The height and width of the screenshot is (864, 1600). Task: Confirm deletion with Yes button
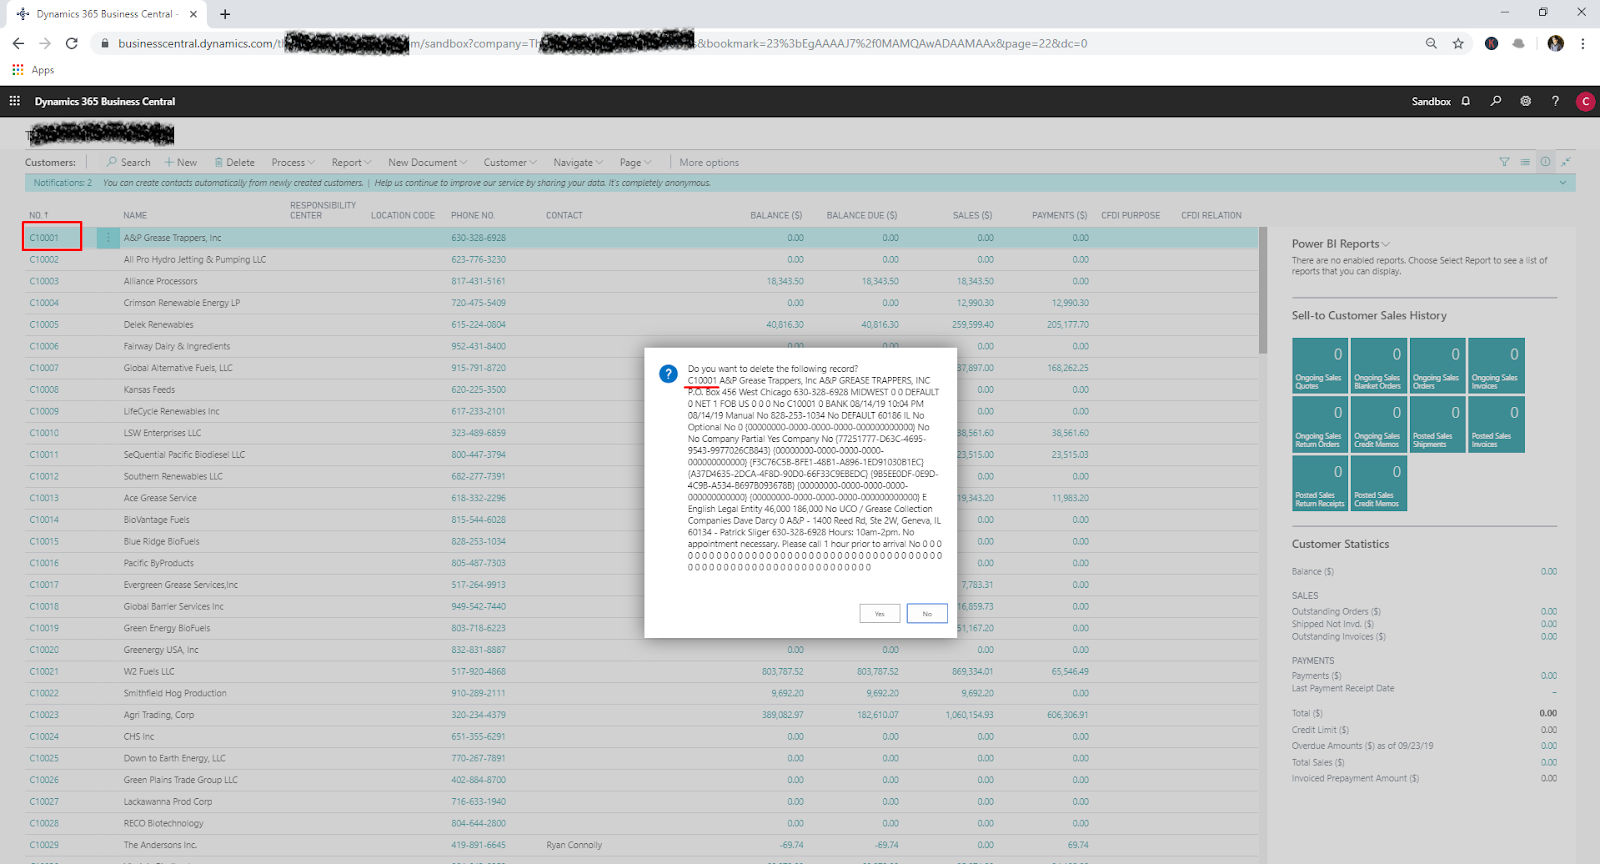tap(879, 613)
